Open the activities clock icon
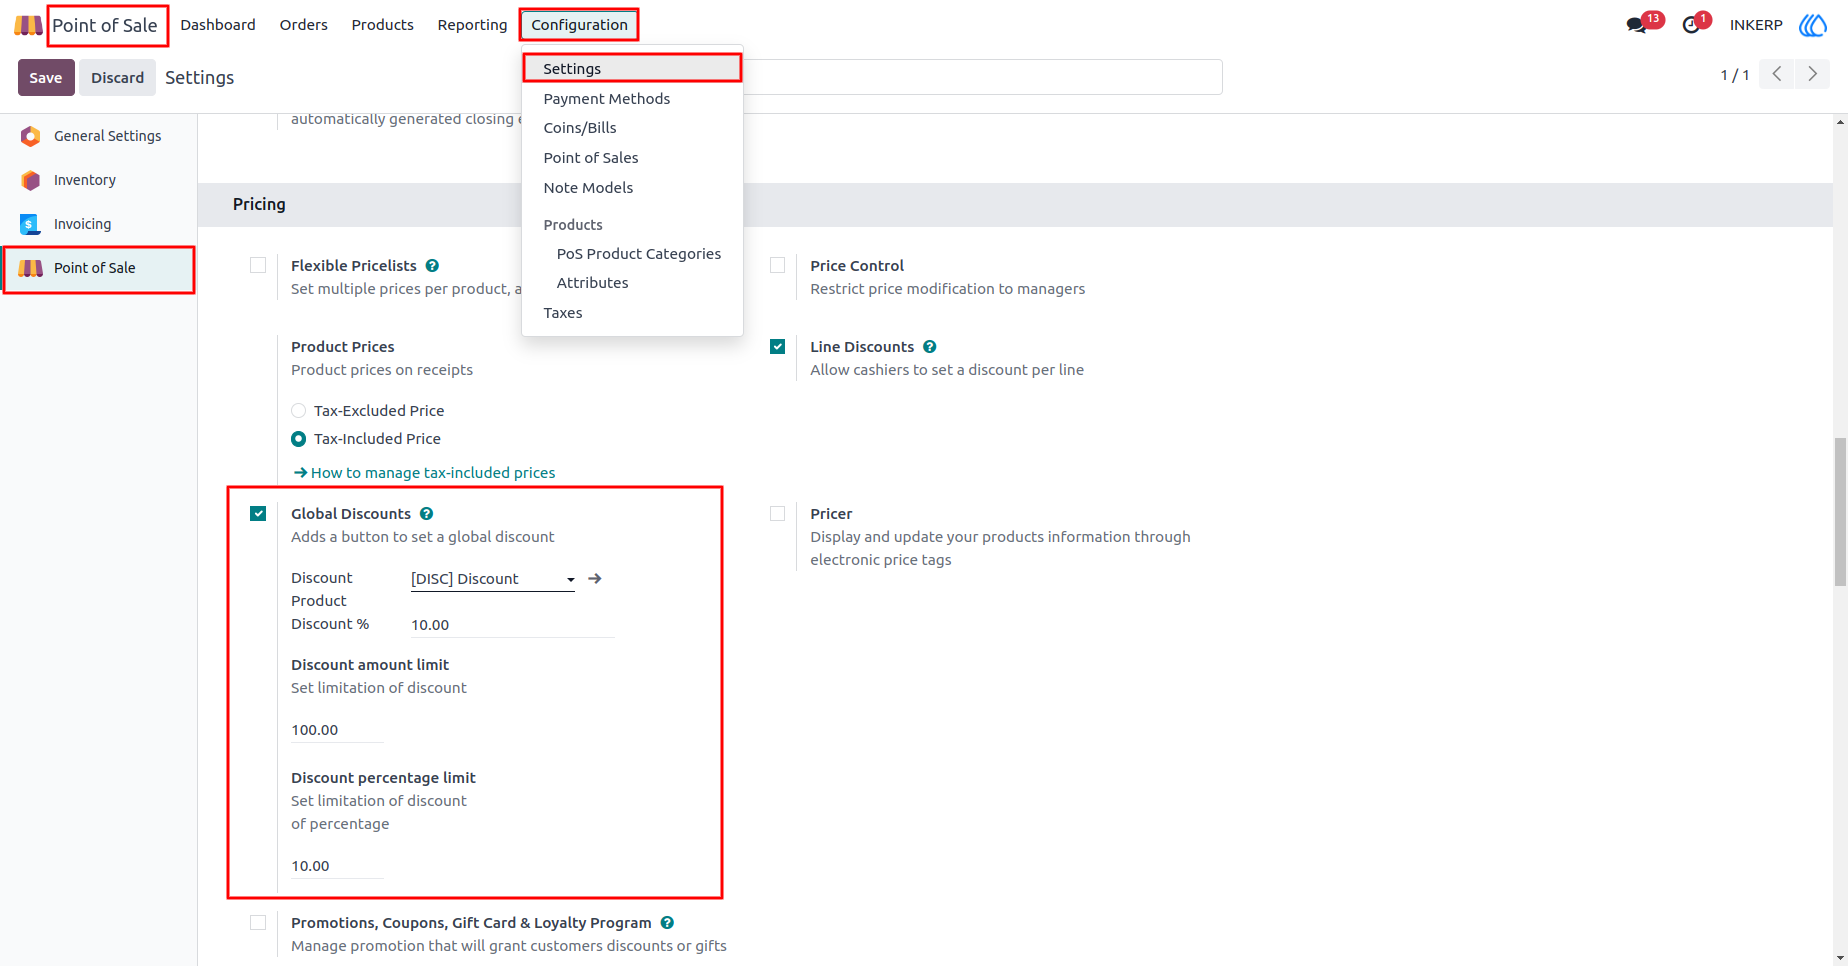Image resolution: width=1848 pixels, height=966 pixels. pos(1691,25)
